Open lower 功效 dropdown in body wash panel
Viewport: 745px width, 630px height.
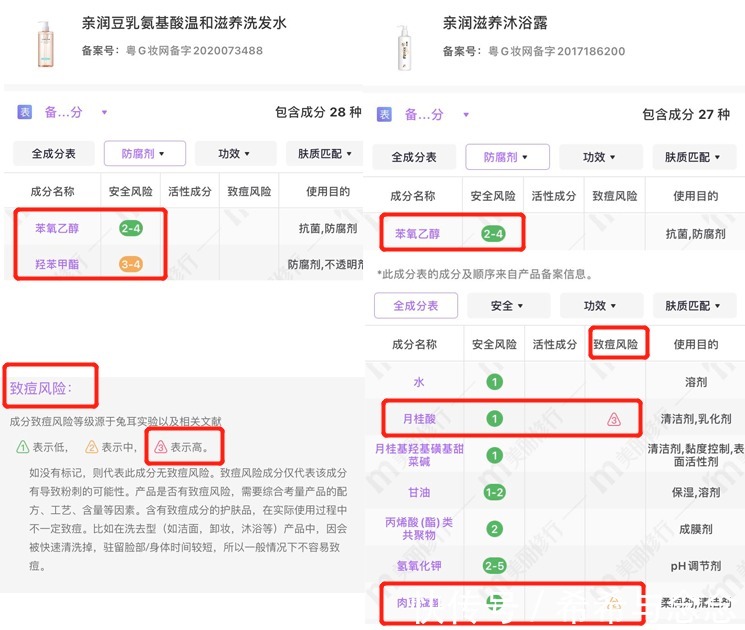tap(602, 305)
